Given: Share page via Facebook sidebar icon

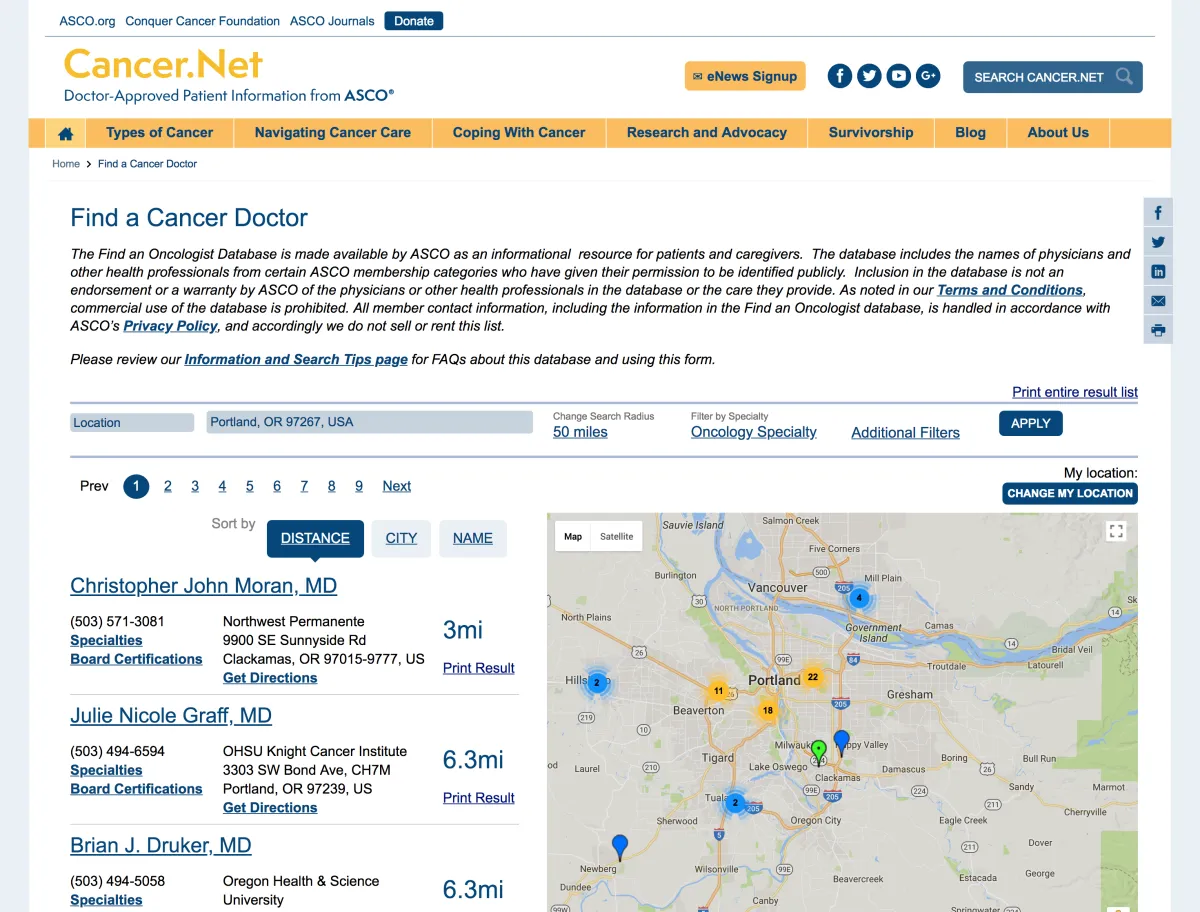Looking at the screenshot, I should pyautogui.click(x=1158, y=213).
